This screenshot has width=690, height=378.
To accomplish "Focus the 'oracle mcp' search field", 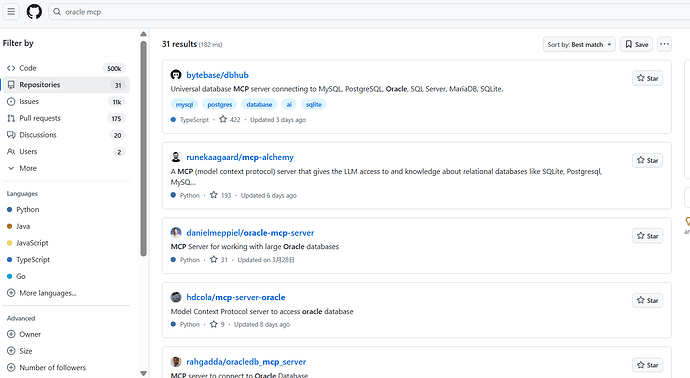I will pos(370,12).
